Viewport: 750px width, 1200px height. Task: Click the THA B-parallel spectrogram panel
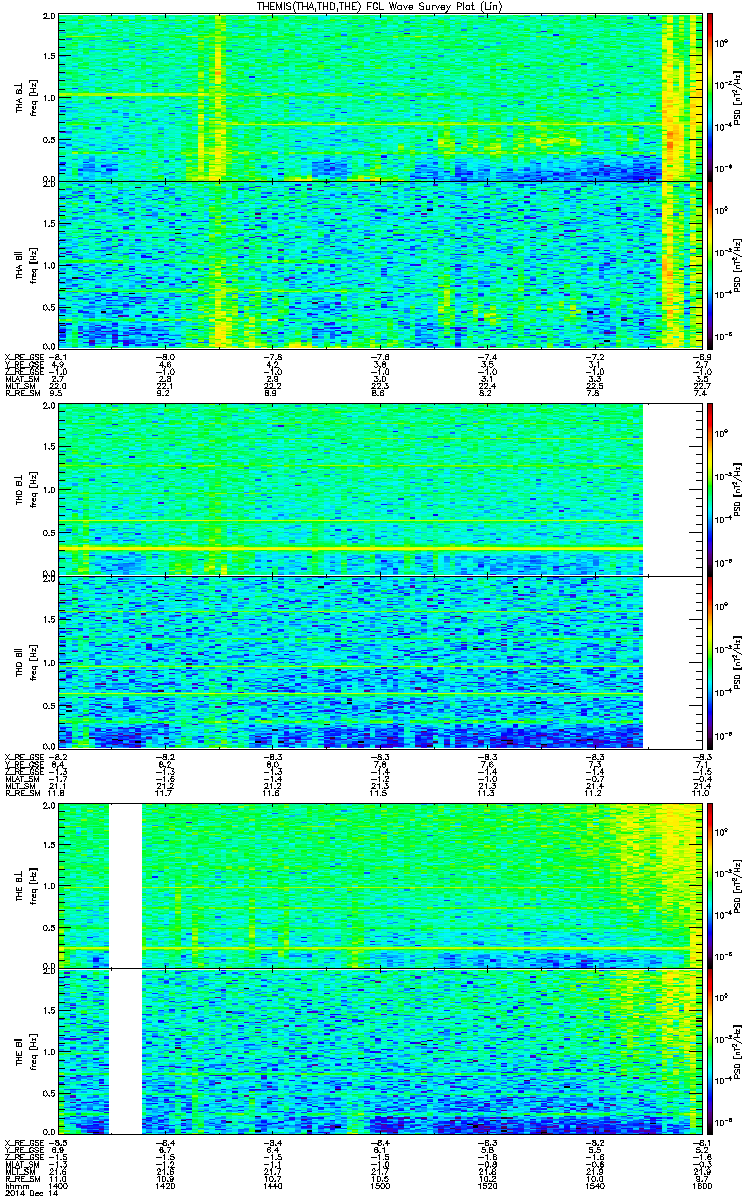pyautogui.click(x=380, y=264)
